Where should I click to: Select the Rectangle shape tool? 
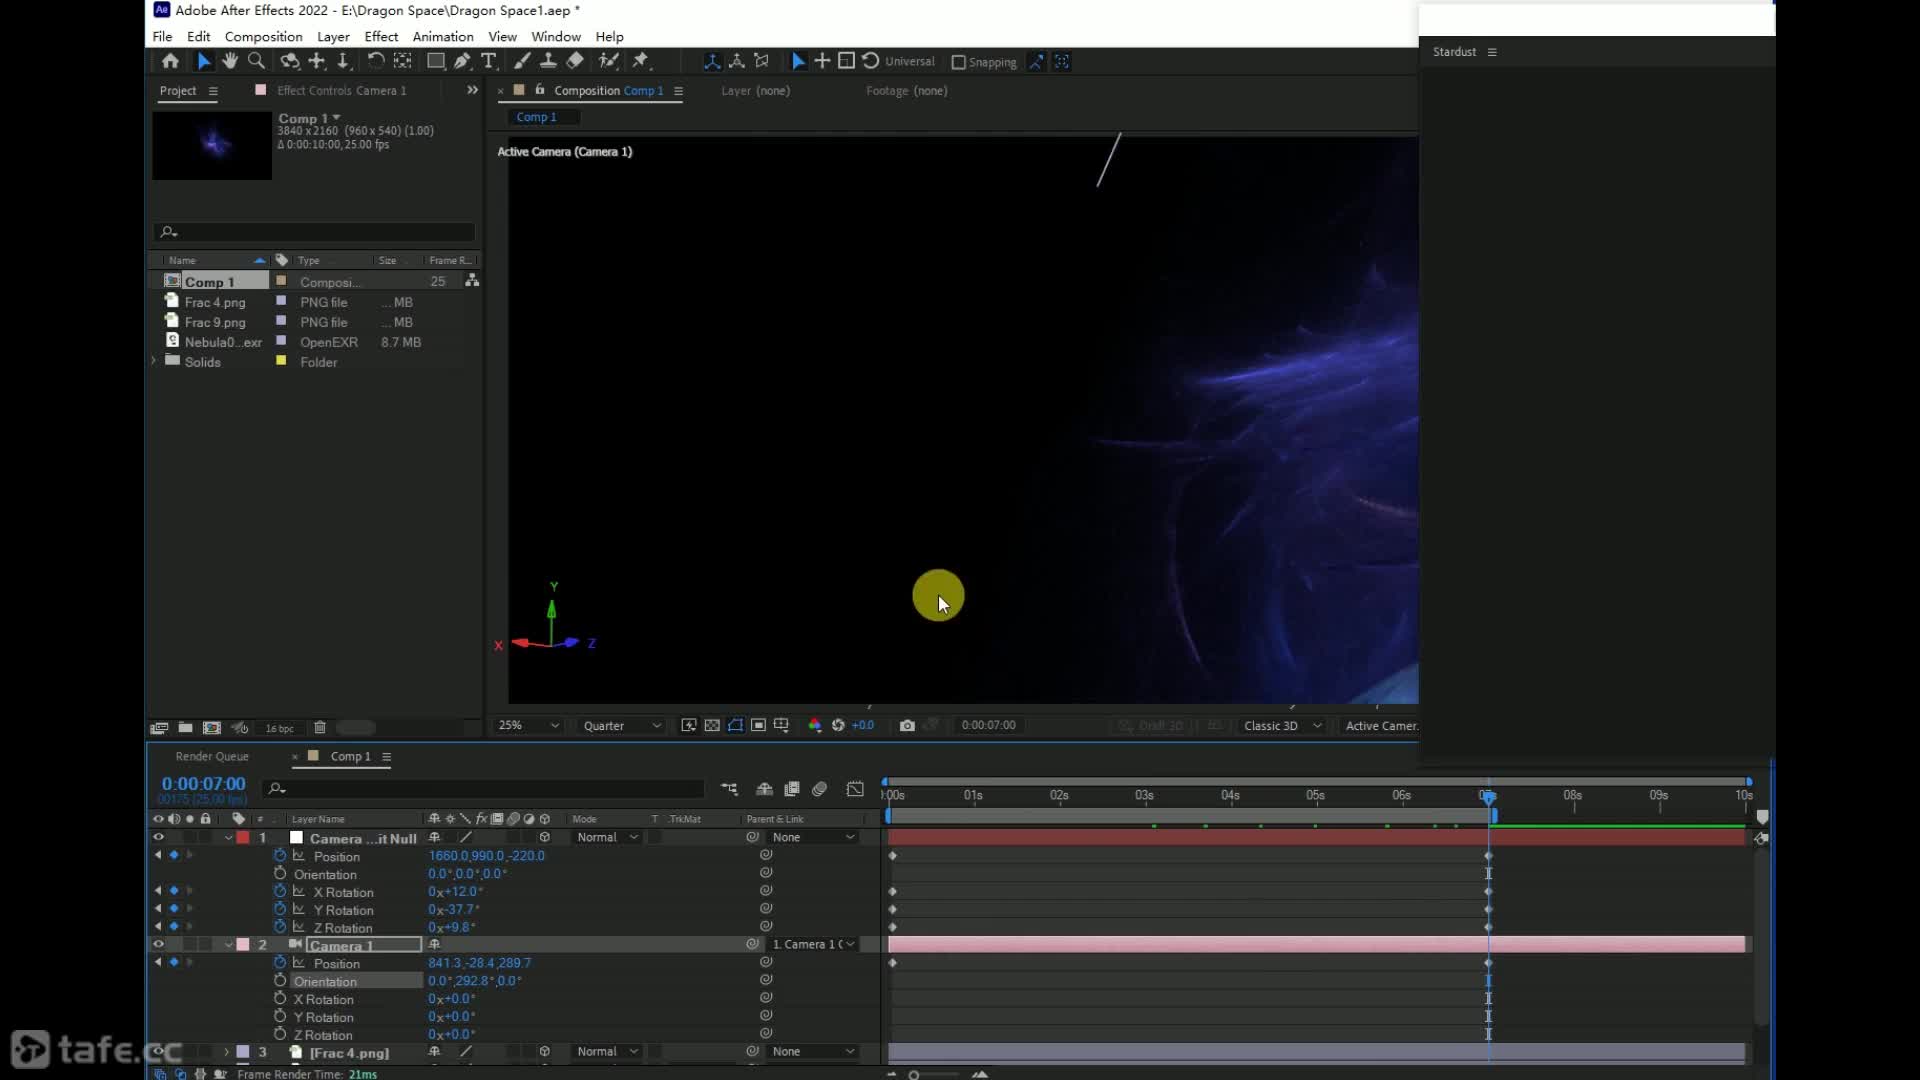(x=436, y=61)
